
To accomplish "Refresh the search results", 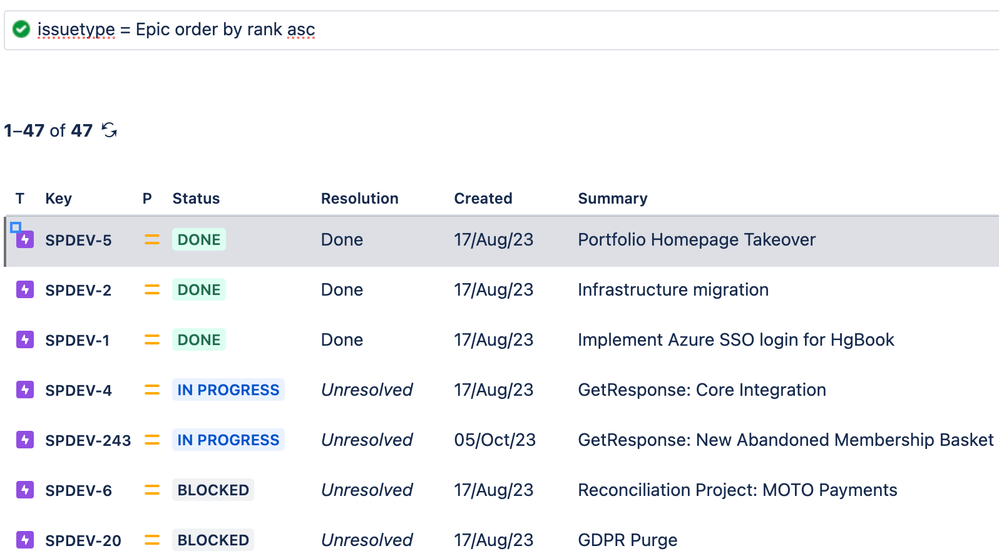I will 110,130.
